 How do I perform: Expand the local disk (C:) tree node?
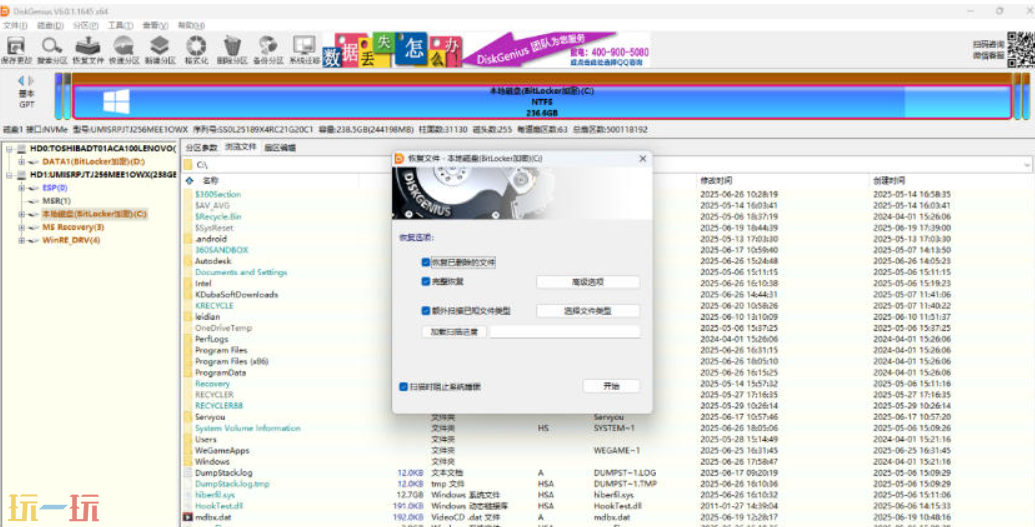[21, 214]
